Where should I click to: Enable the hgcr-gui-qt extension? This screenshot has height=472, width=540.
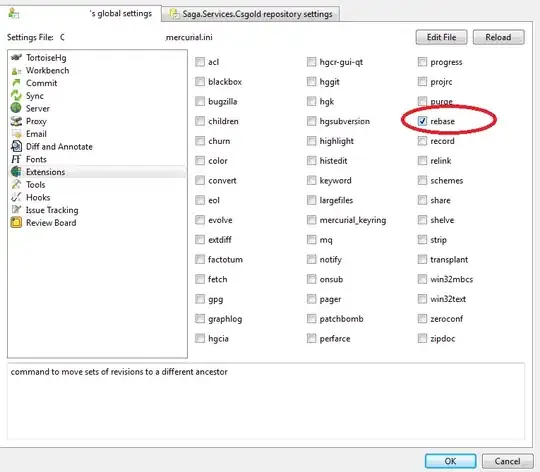pyautogui.click(x=311, y=62)
